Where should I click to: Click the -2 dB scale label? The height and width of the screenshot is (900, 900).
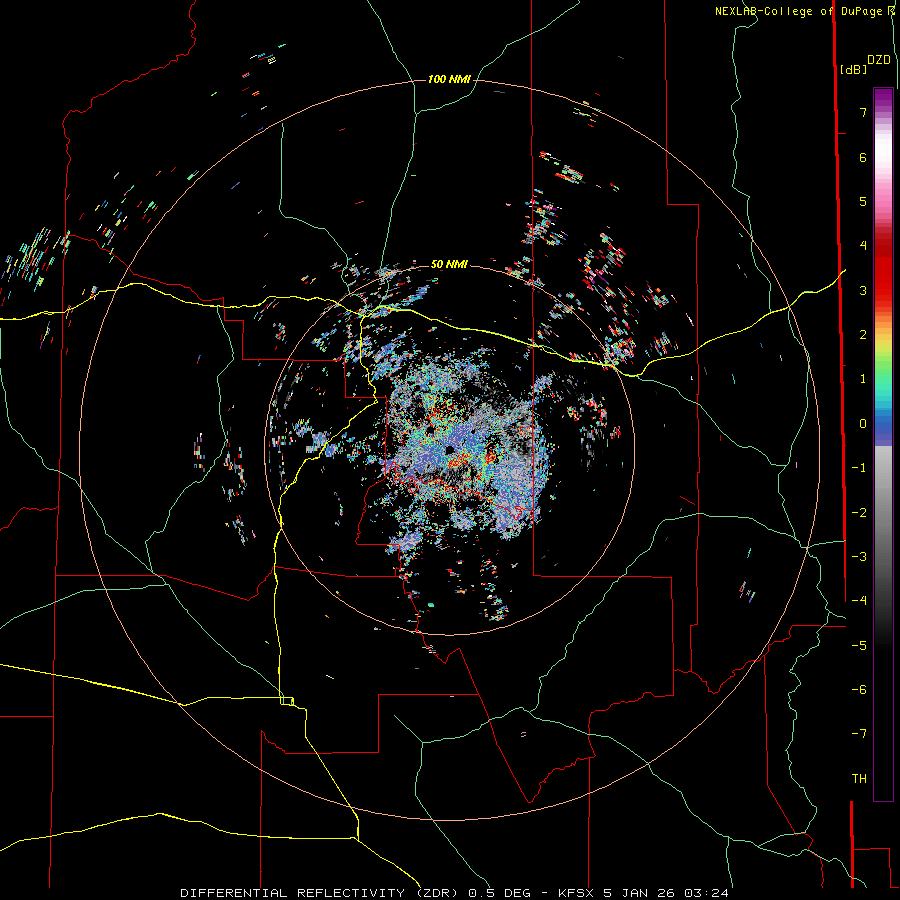(859, 513)
